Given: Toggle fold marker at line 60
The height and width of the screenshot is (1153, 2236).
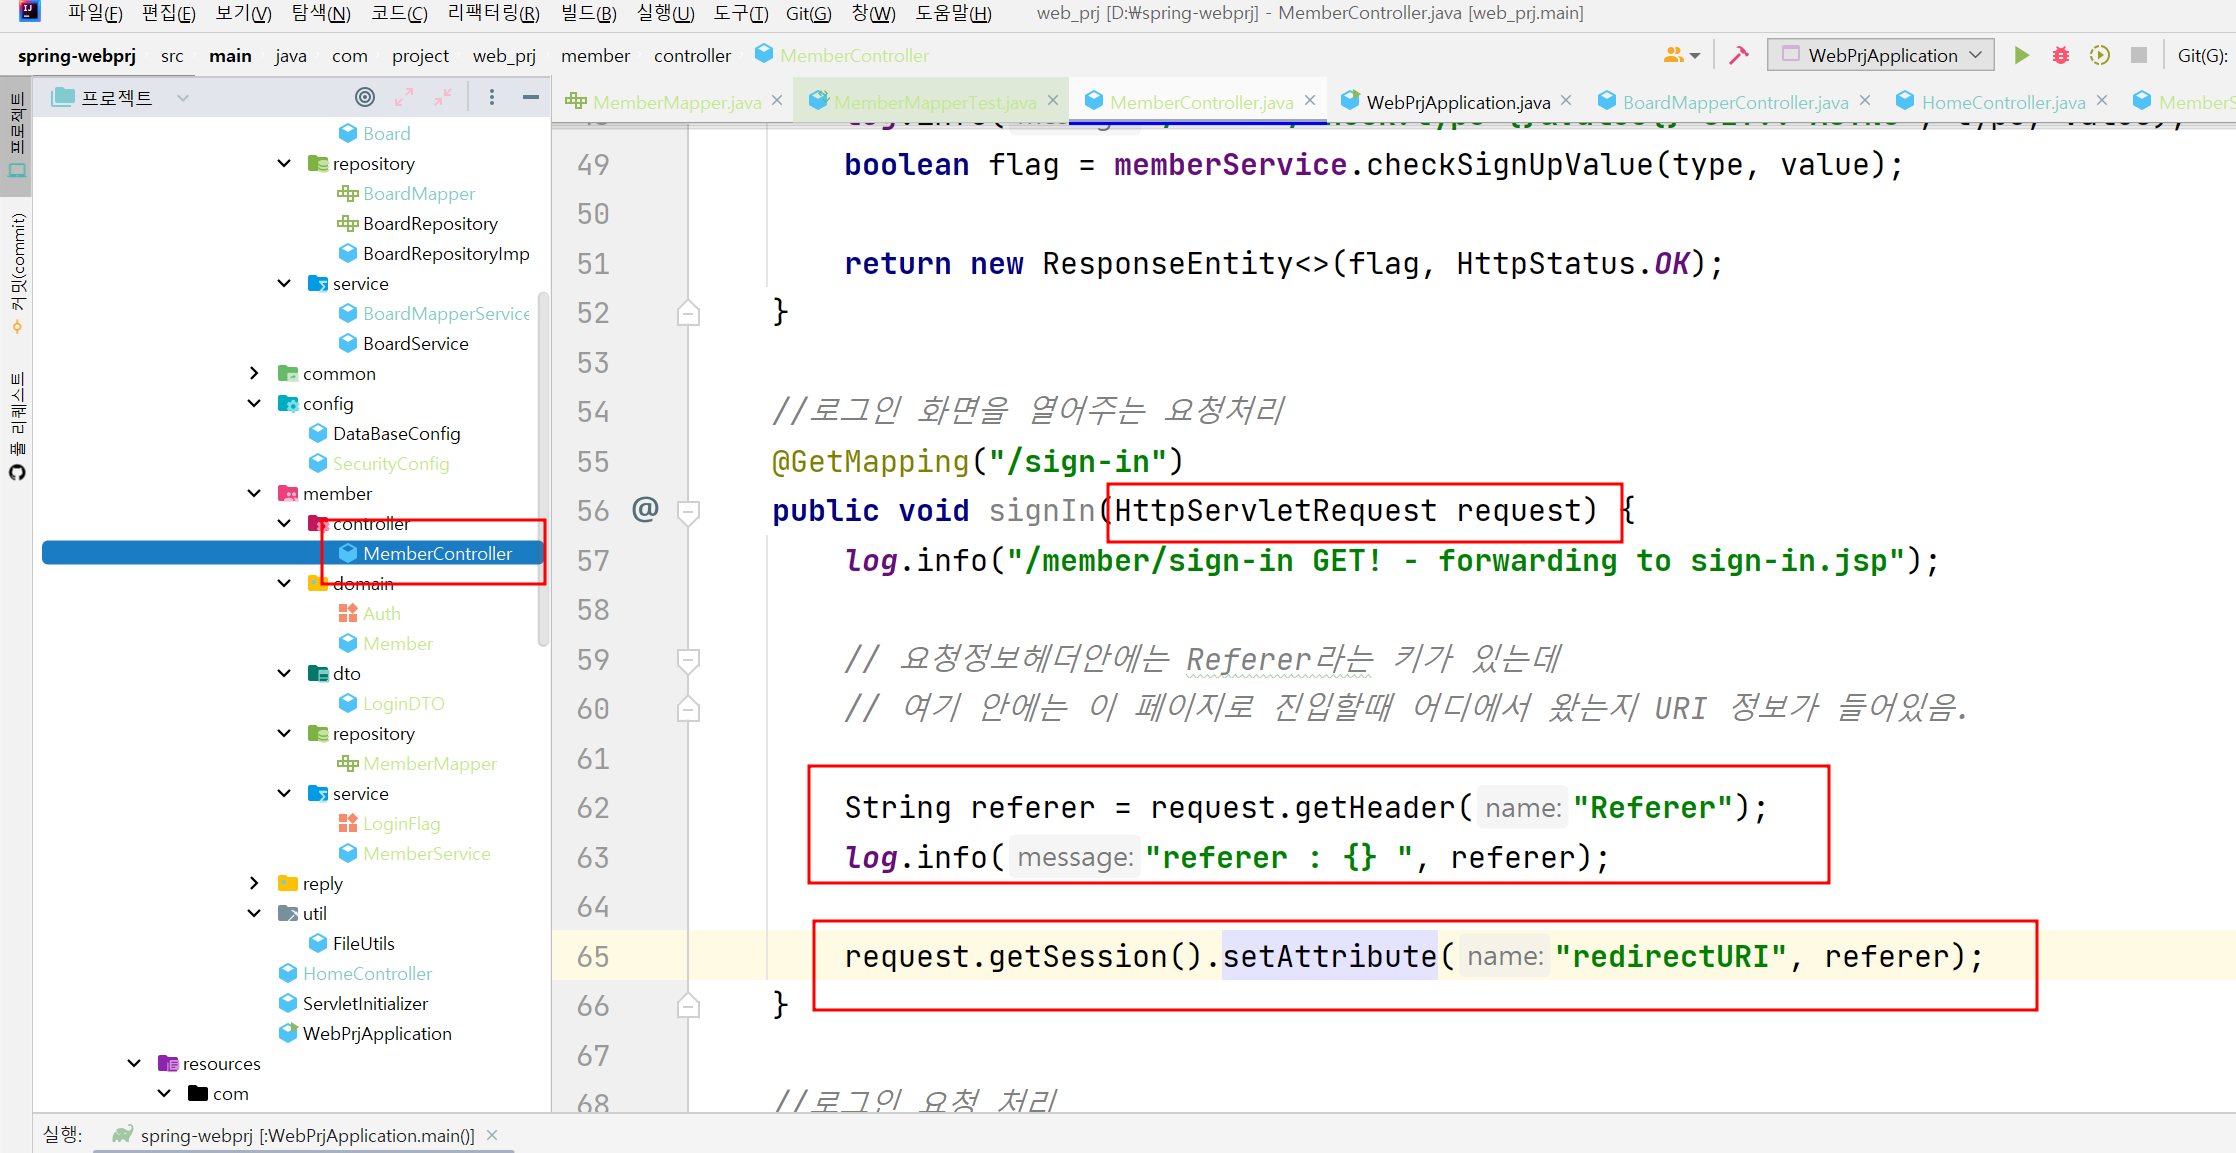Looking at the screenshot, I should [x=688, y=709].
